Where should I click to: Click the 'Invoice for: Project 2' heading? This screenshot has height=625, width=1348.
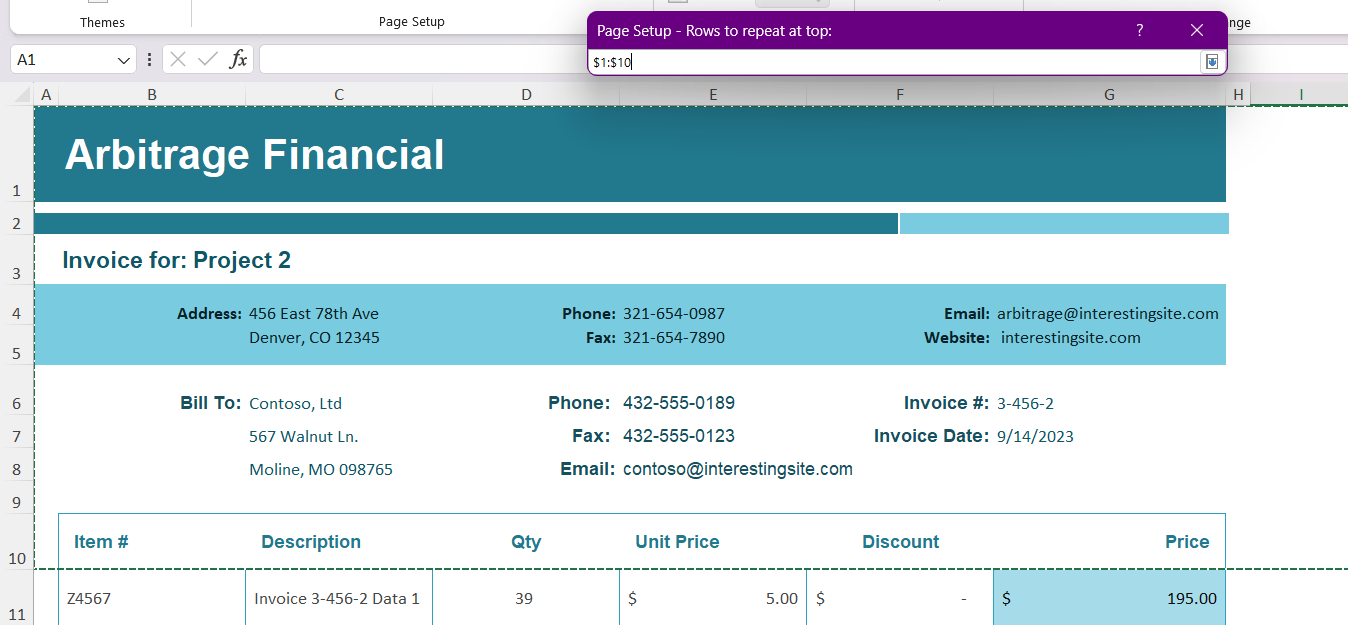coord(176,261)
